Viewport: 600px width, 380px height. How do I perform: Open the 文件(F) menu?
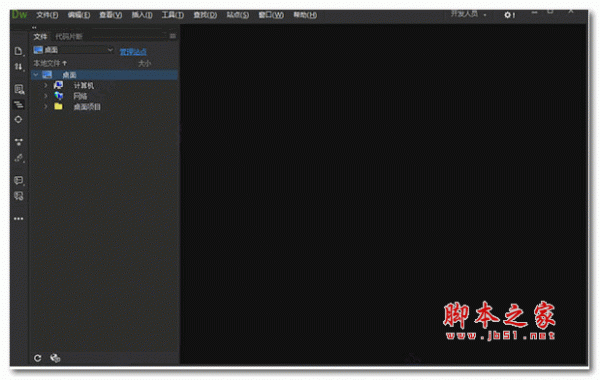point(47,15)
